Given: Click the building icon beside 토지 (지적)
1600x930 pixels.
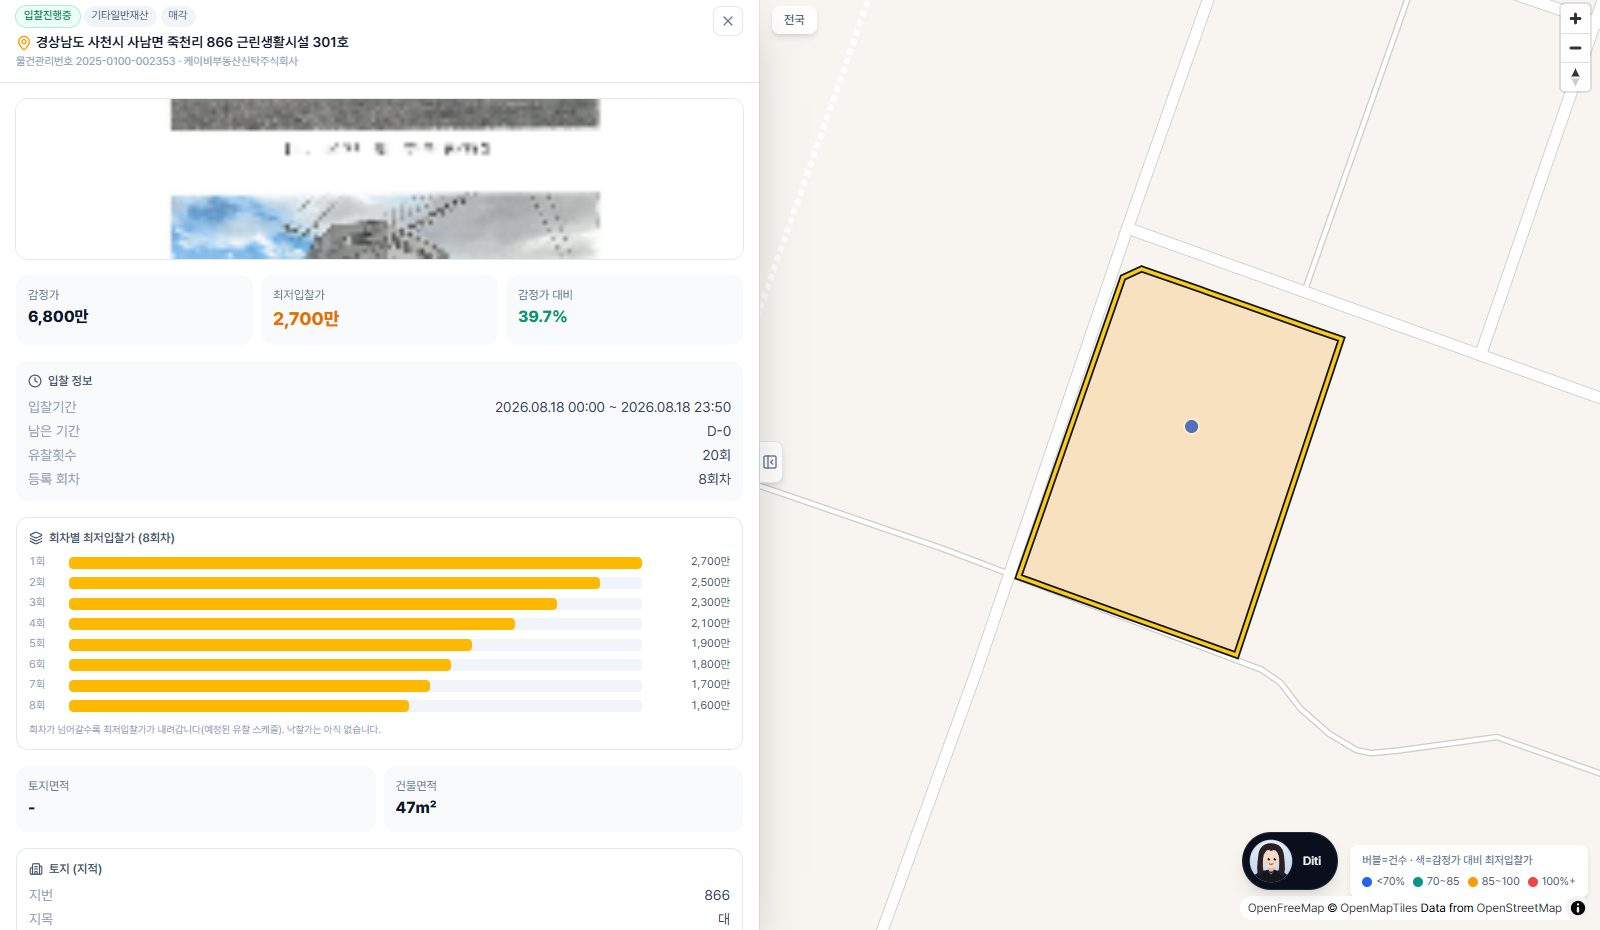Looking at the screenshot, I should pos(36,869).
